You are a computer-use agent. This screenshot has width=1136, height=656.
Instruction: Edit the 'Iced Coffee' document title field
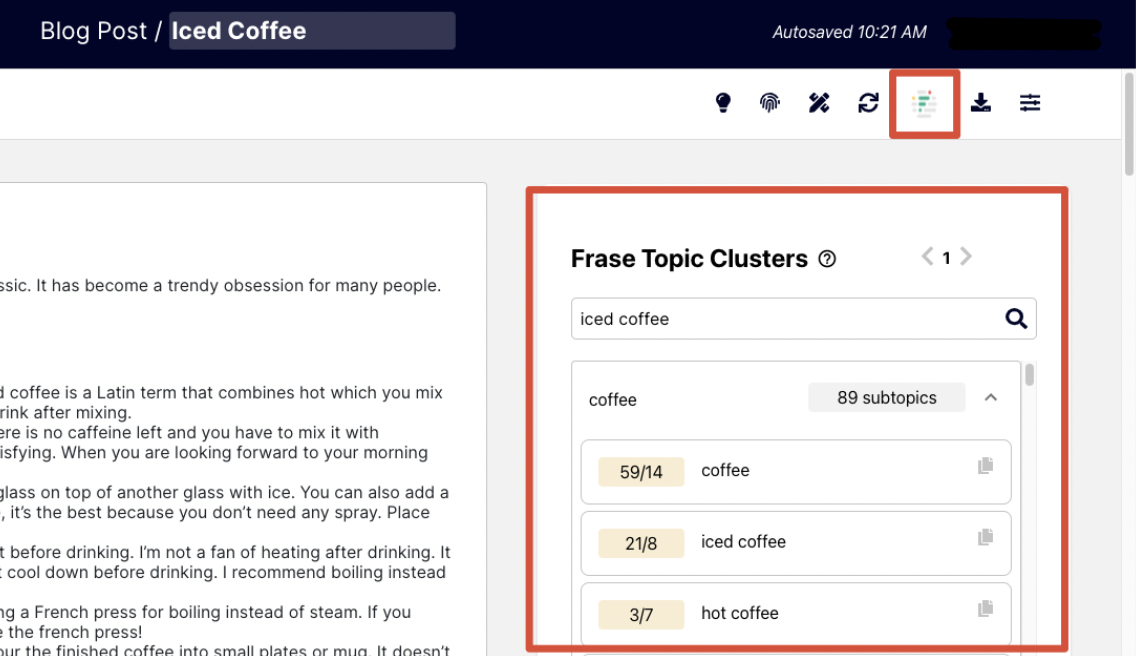pos(312,31)
